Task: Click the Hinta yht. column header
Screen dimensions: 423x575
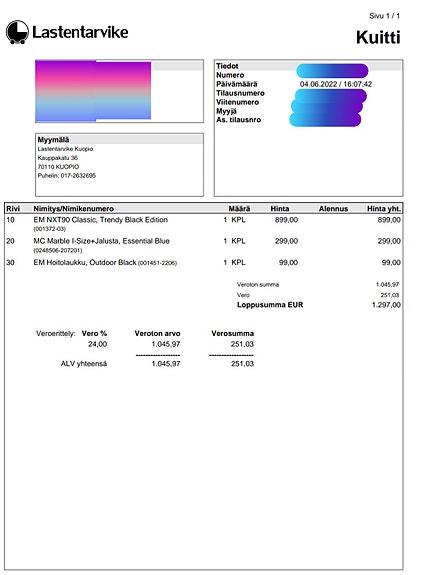Action: [x=384, y=209]
